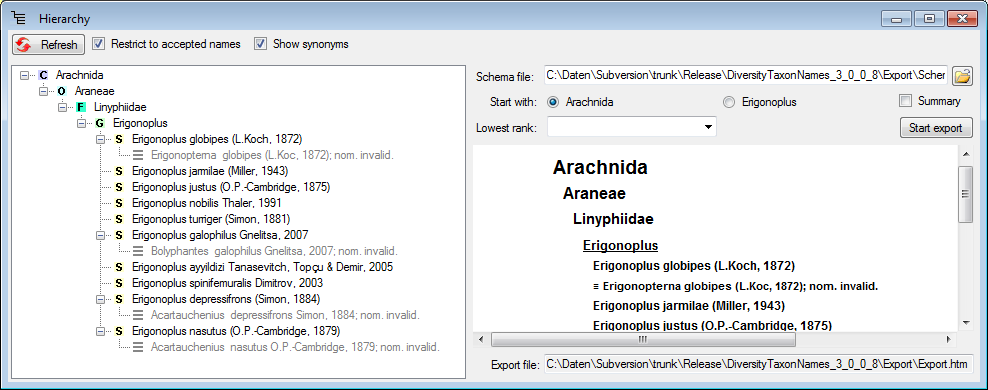Click synonym icon beside Acartauchenius depressifrons
This screenshot has height=390, width=988.
point(138,315)
